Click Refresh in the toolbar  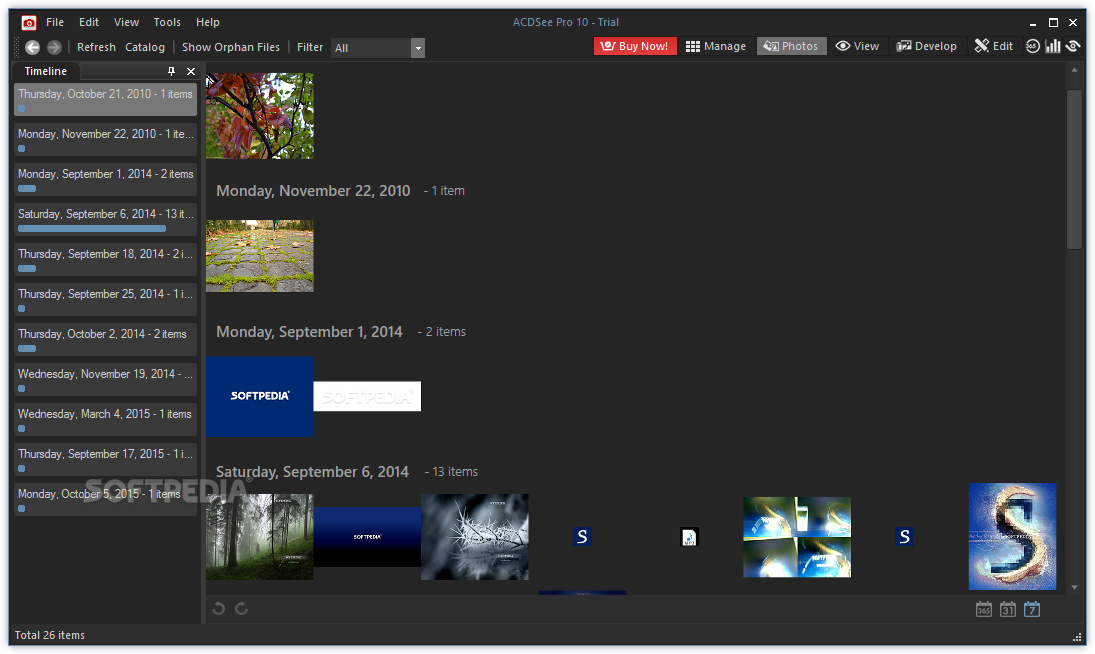[x=96, y=47]
